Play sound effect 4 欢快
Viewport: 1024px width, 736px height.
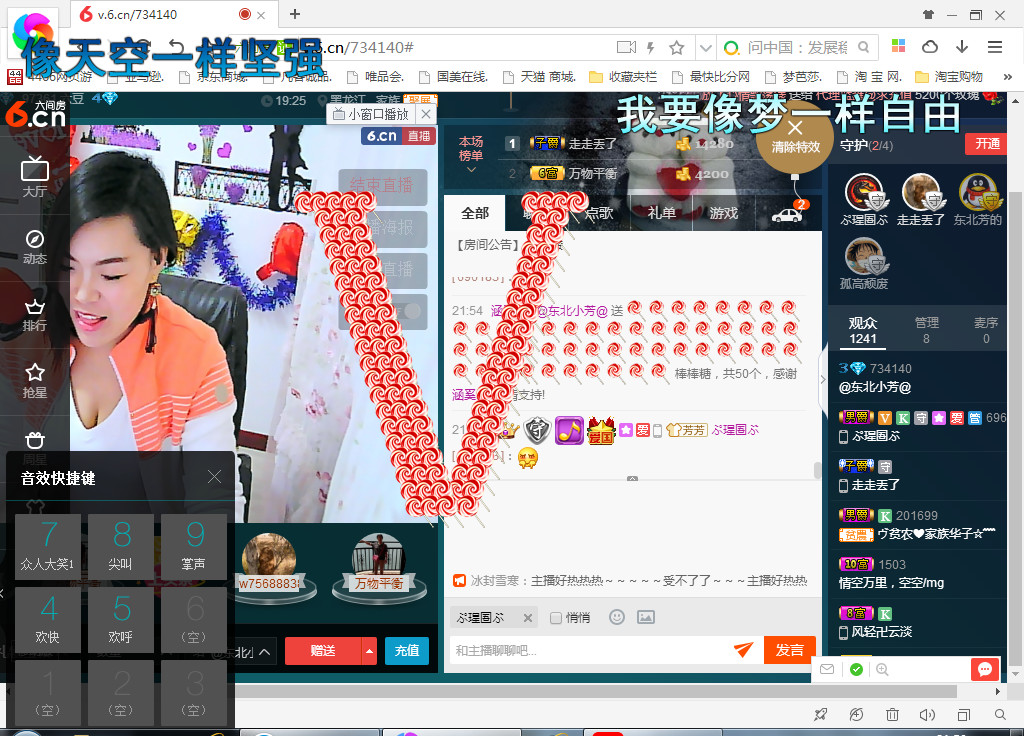[x=48, y=619]
